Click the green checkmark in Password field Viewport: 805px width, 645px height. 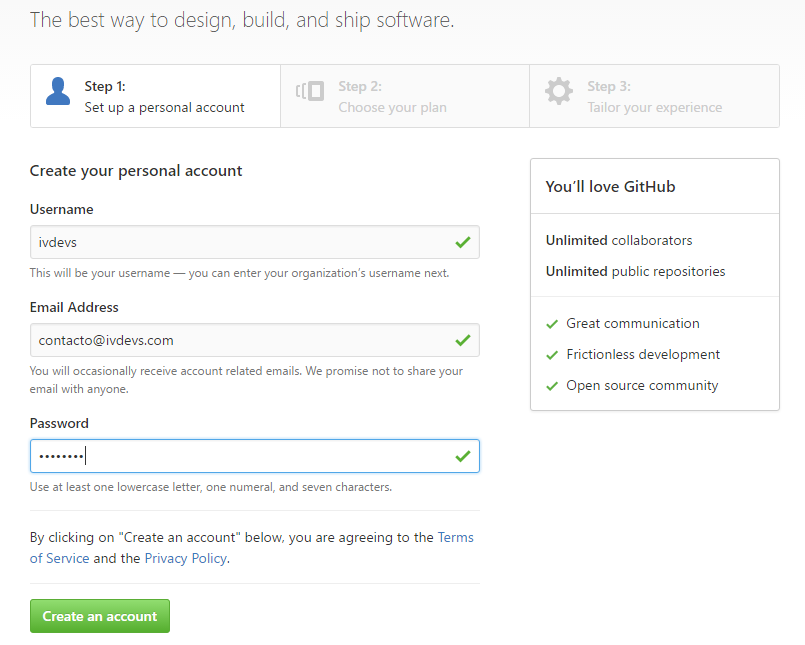point(463,456)
